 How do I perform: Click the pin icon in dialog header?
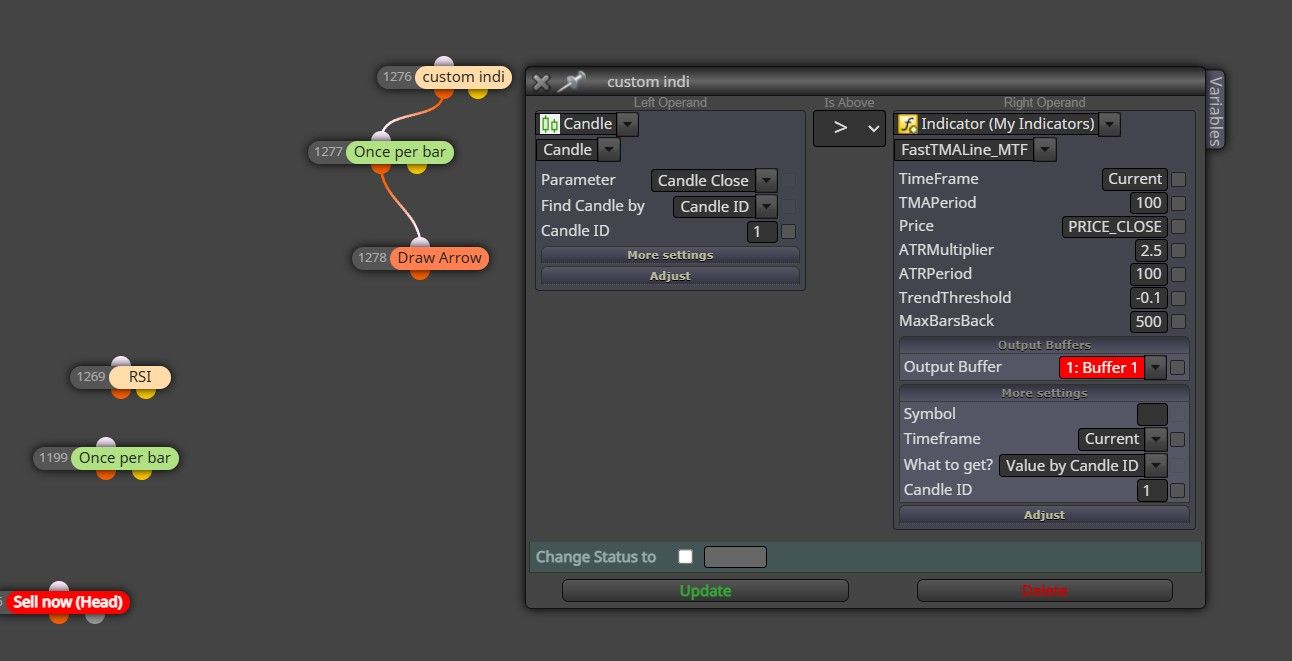tap(571, 81)
